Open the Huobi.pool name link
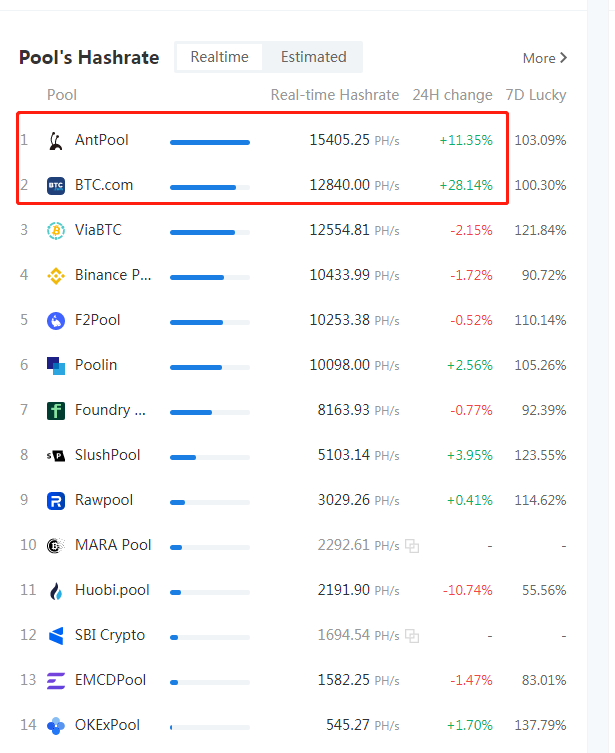This screenshot has height=753, width=615. pyautogui.click(x=112, y=590)
